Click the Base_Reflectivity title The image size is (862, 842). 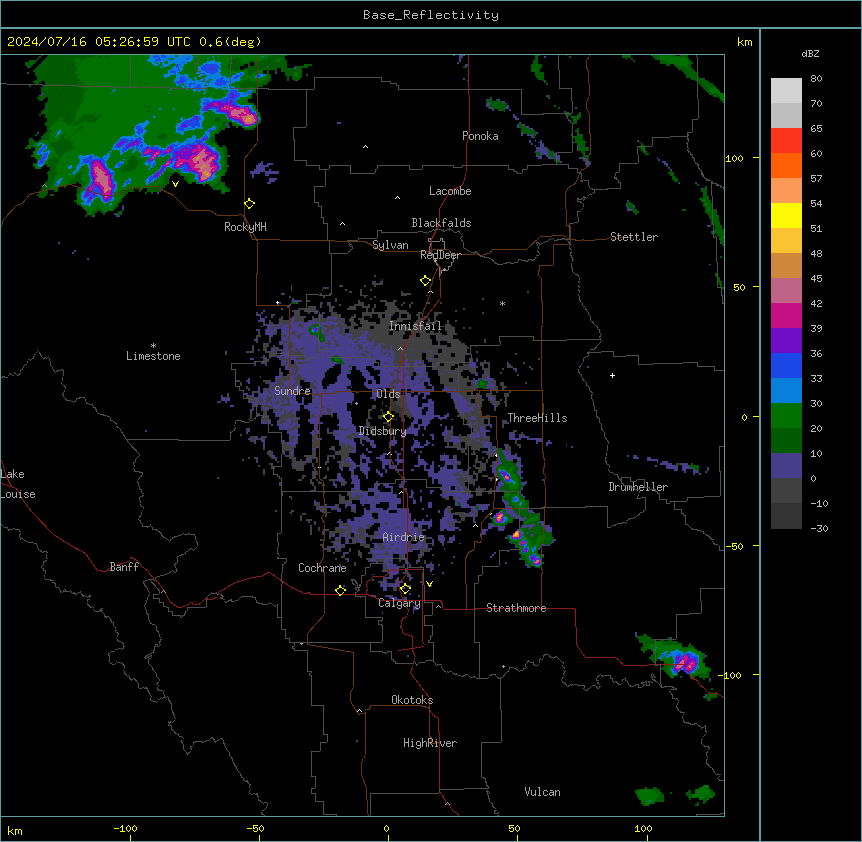[431, 15]
